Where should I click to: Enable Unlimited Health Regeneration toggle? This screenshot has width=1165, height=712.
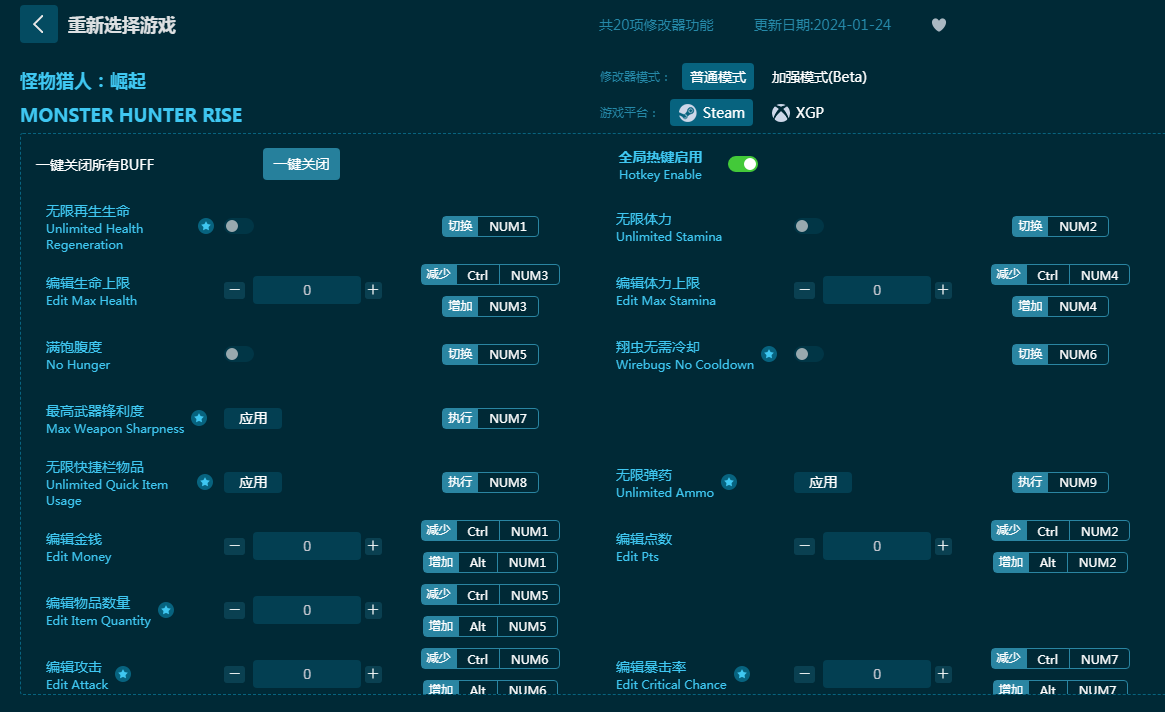click(x=239, y=226)
